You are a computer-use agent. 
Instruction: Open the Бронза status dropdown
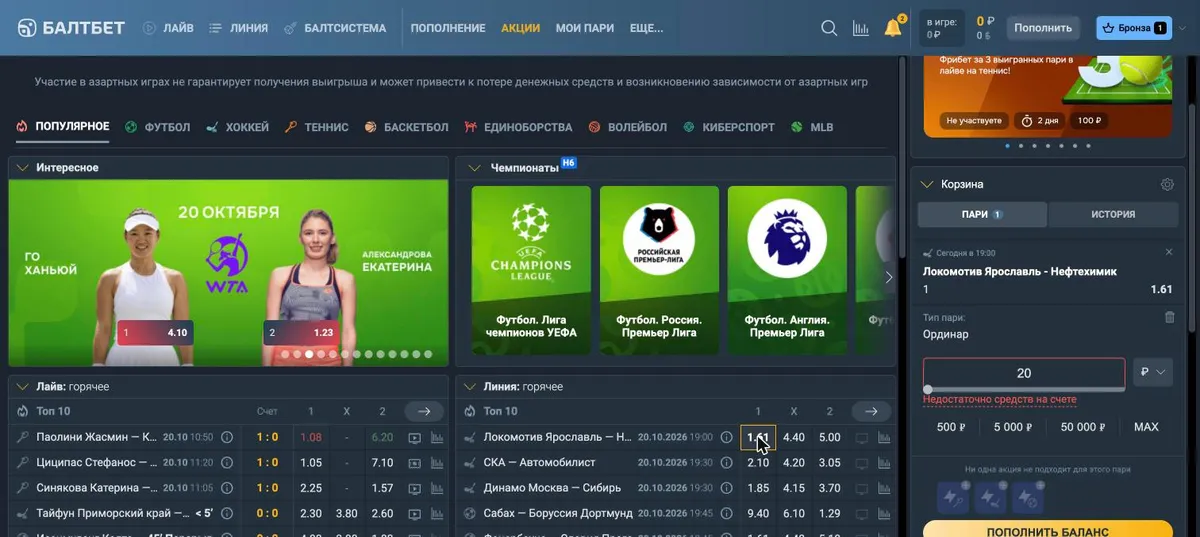[x=1134, y=28]
